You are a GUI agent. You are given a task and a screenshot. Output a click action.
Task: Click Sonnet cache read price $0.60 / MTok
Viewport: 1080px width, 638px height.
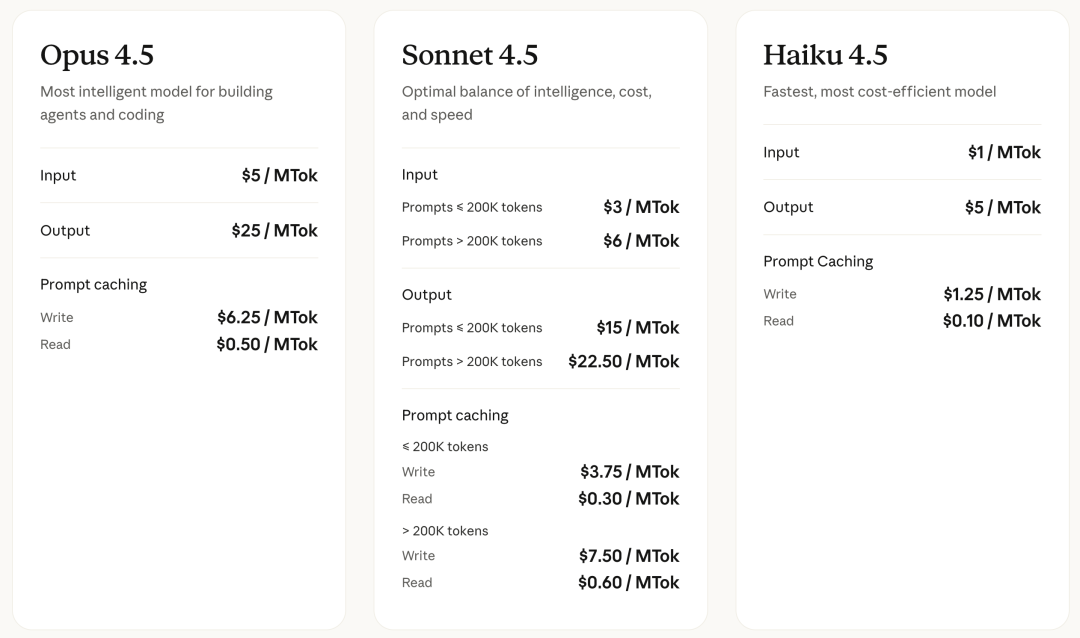(628, 583)
